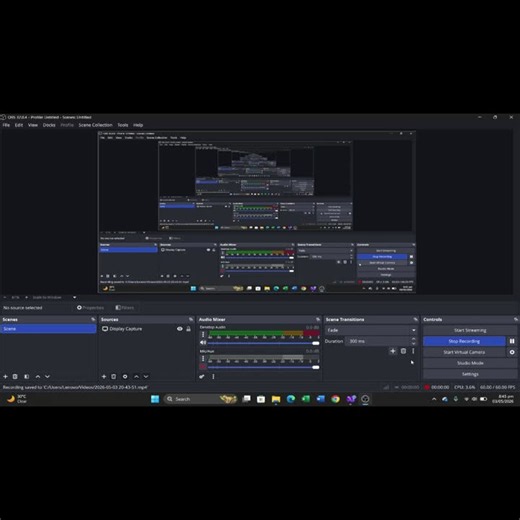Click the Properties button in source toolbar

click(90, 307)
